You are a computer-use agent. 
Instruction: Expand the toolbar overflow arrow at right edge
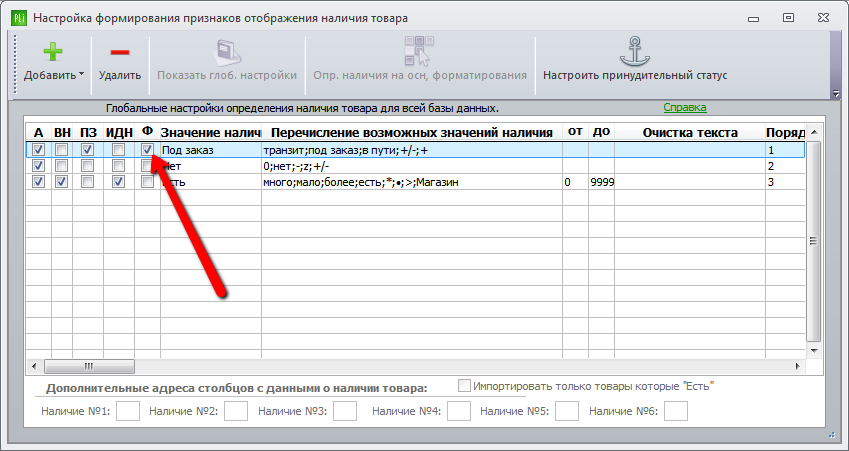(x=835, y=93)
